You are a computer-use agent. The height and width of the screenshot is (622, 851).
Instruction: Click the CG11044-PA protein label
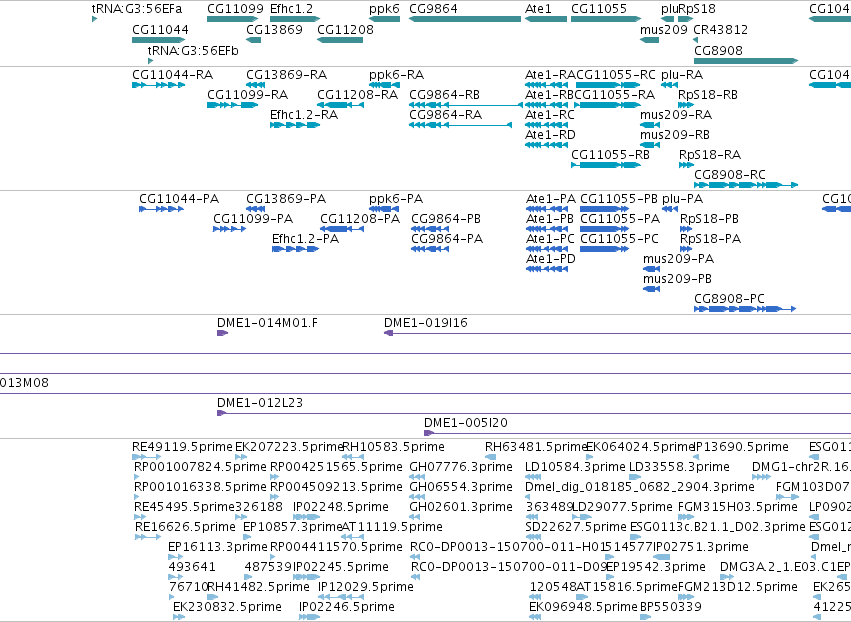click(x=179, y=199)
